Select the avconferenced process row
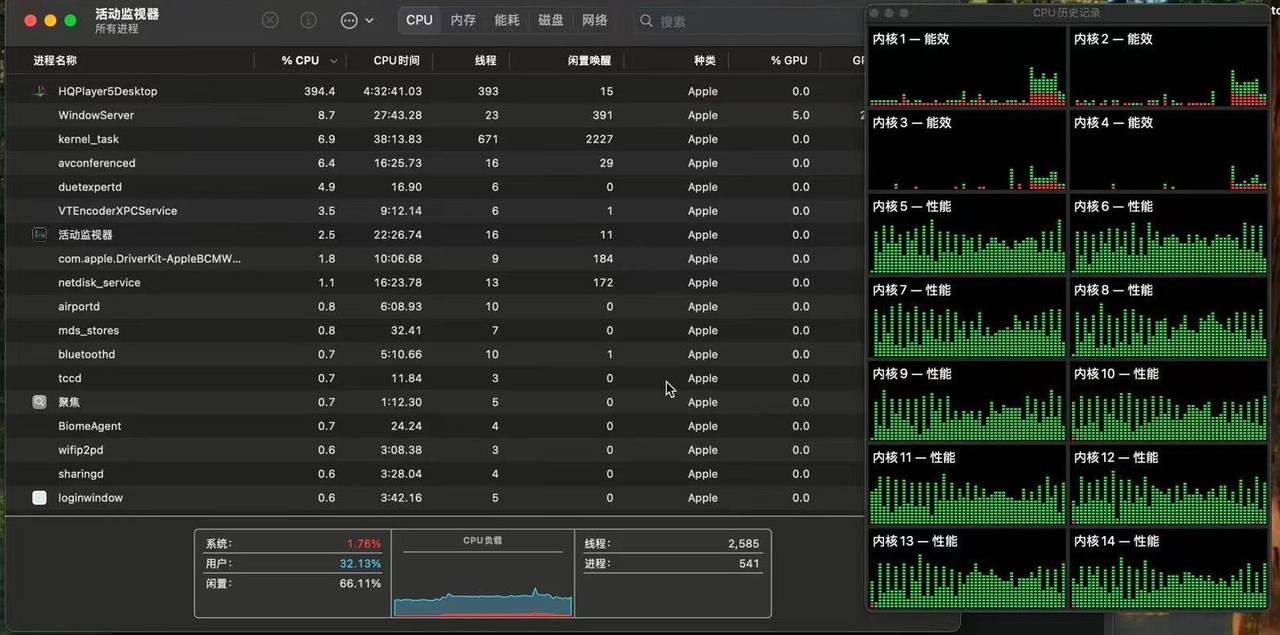Viewport: 1280px width, 635px height. pyautogui.click(x=435, y=163)
